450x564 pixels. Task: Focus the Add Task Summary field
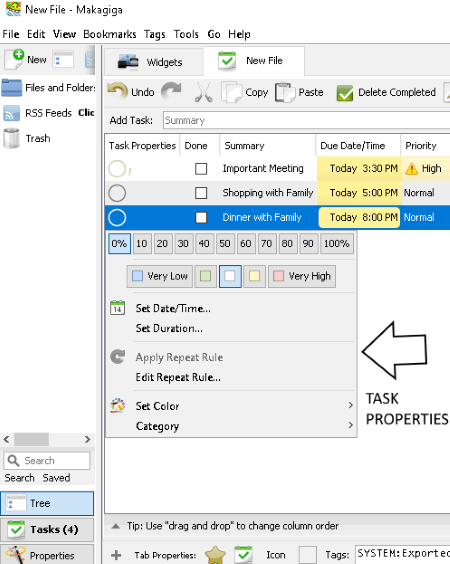point(306,120)
